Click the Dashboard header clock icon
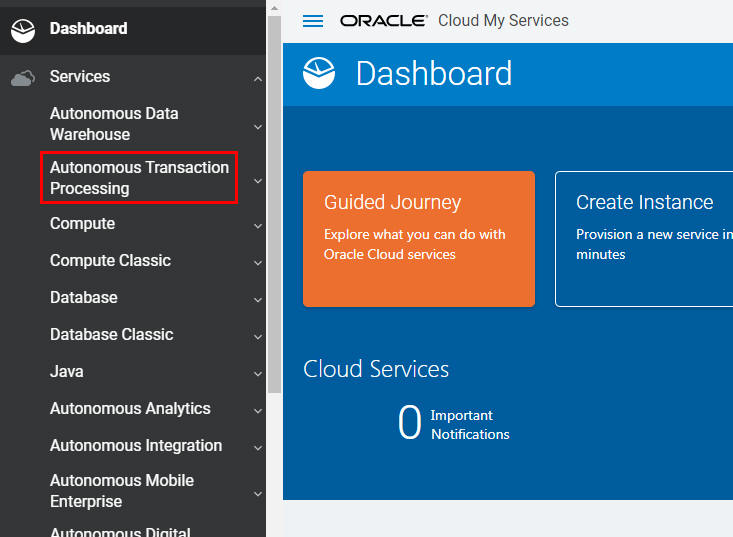 pos(319,73)
